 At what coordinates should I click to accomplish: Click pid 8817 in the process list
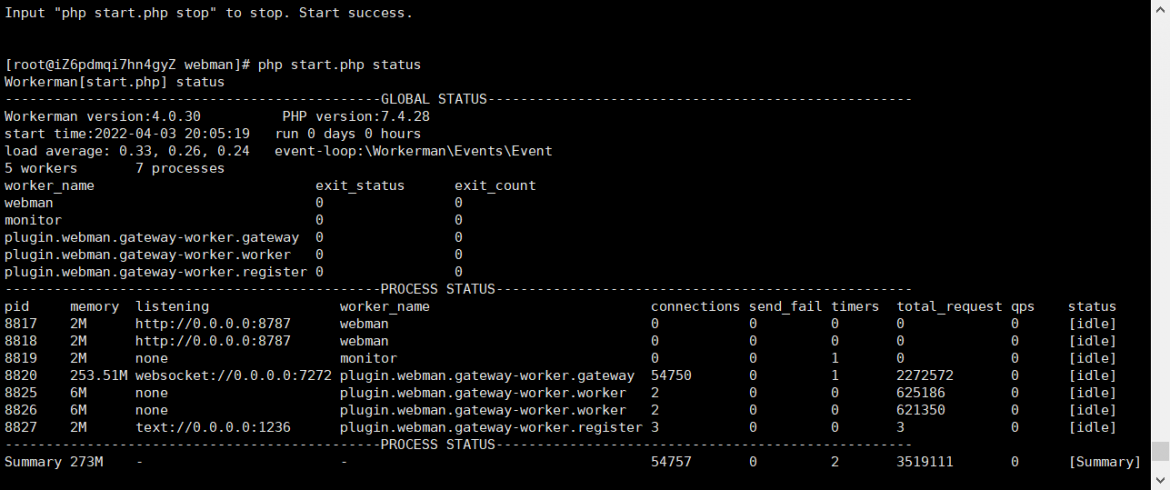[x=20, y=324]
